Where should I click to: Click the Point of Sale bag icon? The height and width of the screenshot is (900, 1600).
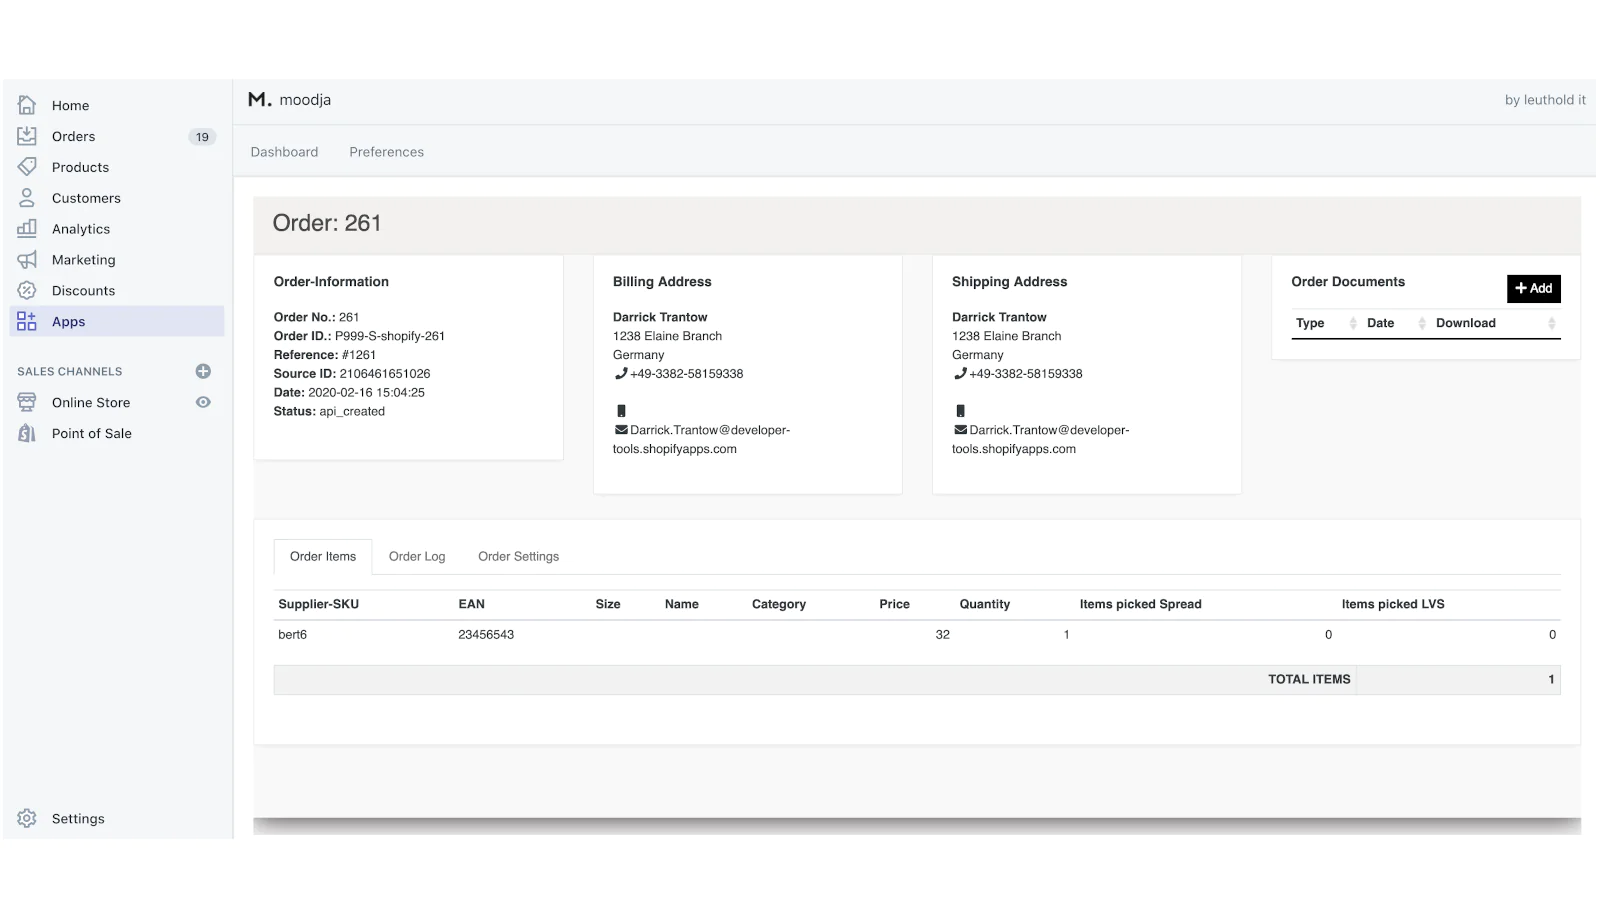tap(27, 434)
